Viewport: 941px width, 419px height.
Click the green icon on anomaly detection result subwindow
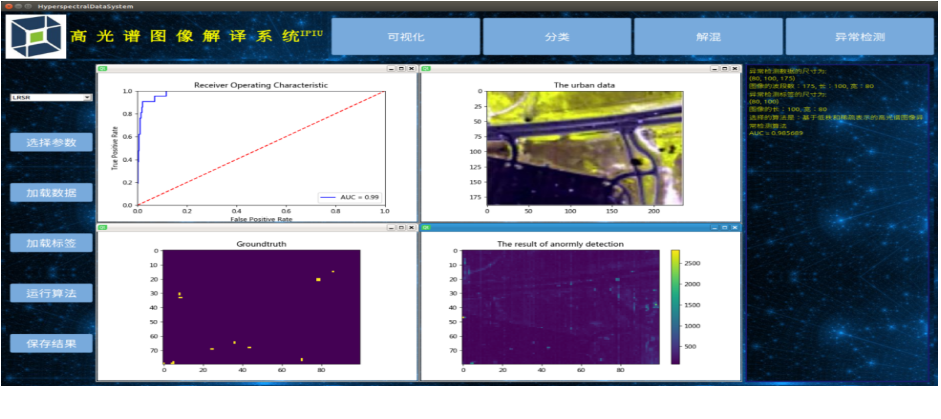click(x=427, y=228)
